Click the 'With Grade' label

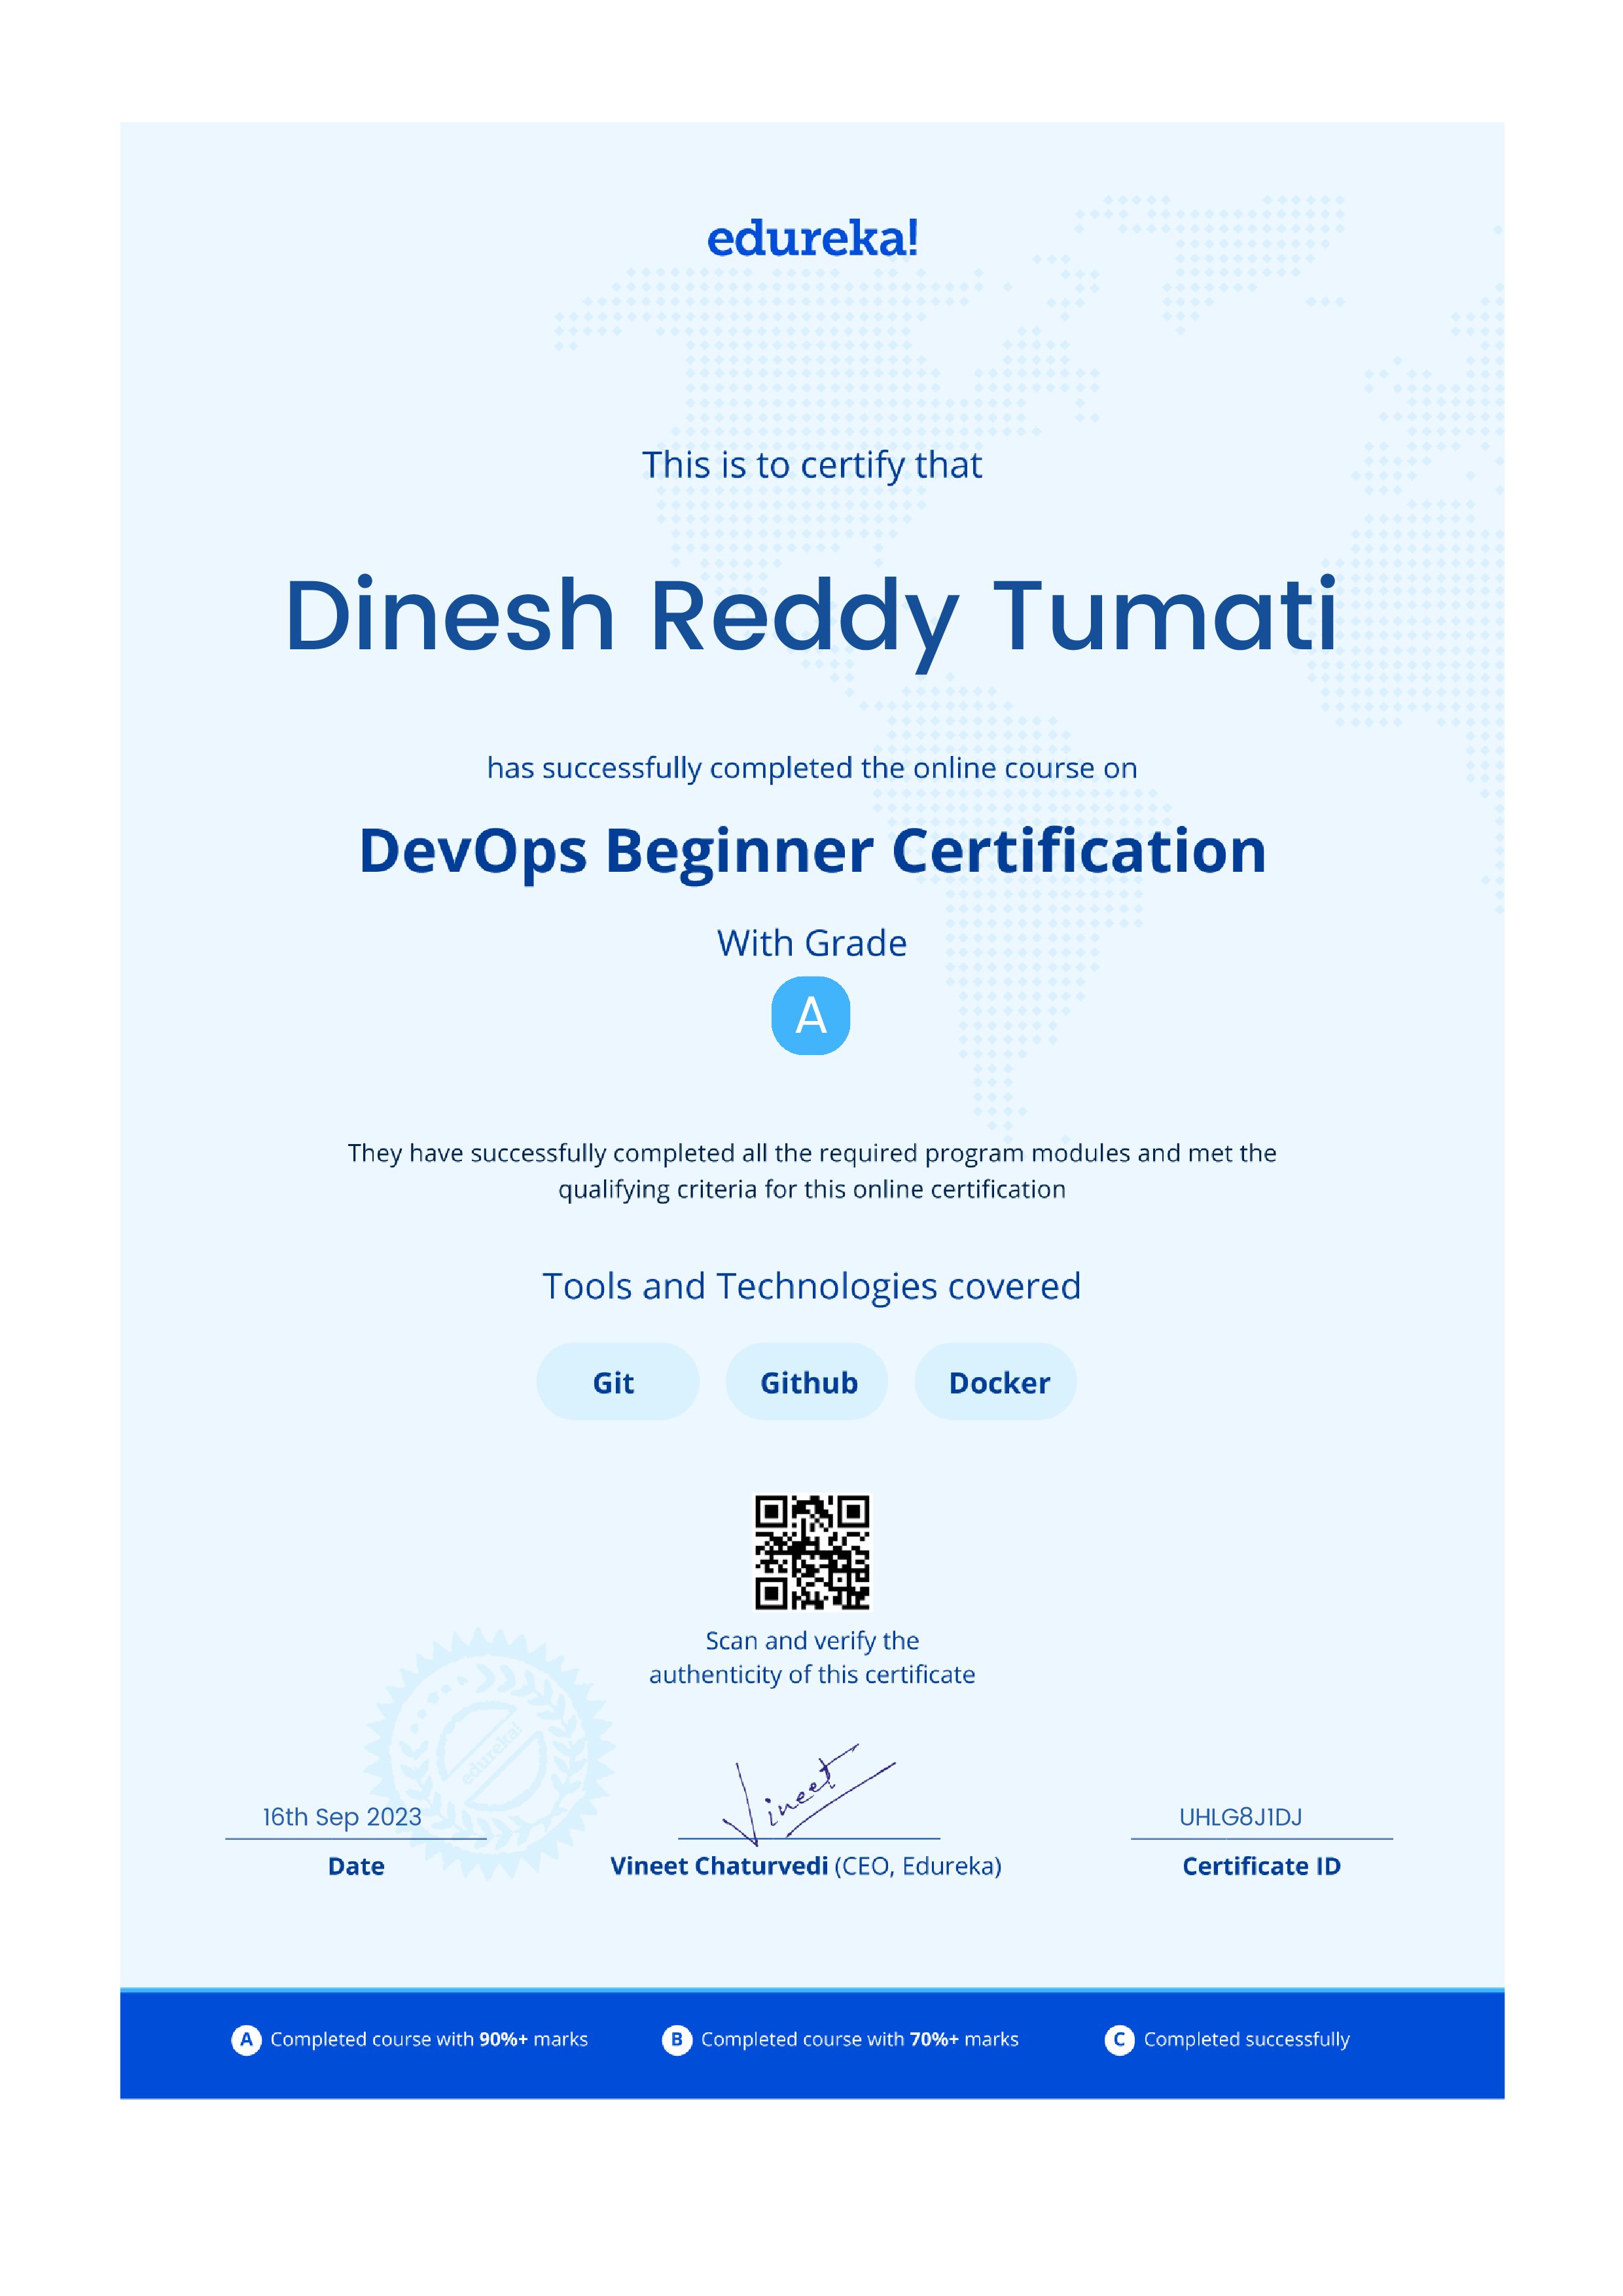(x=812, y=943)
